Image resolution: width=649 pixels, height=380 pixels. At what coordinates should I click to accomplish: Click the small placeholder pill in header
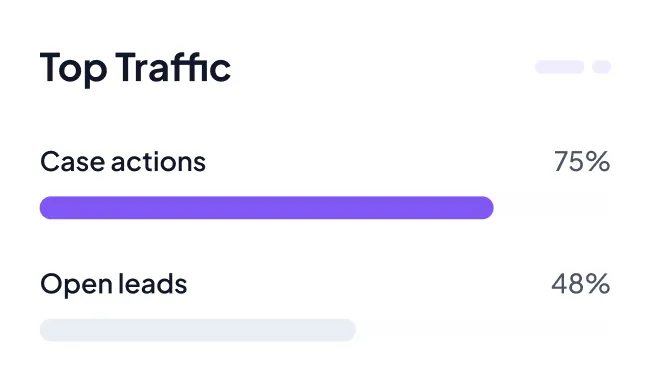[601, 67]
